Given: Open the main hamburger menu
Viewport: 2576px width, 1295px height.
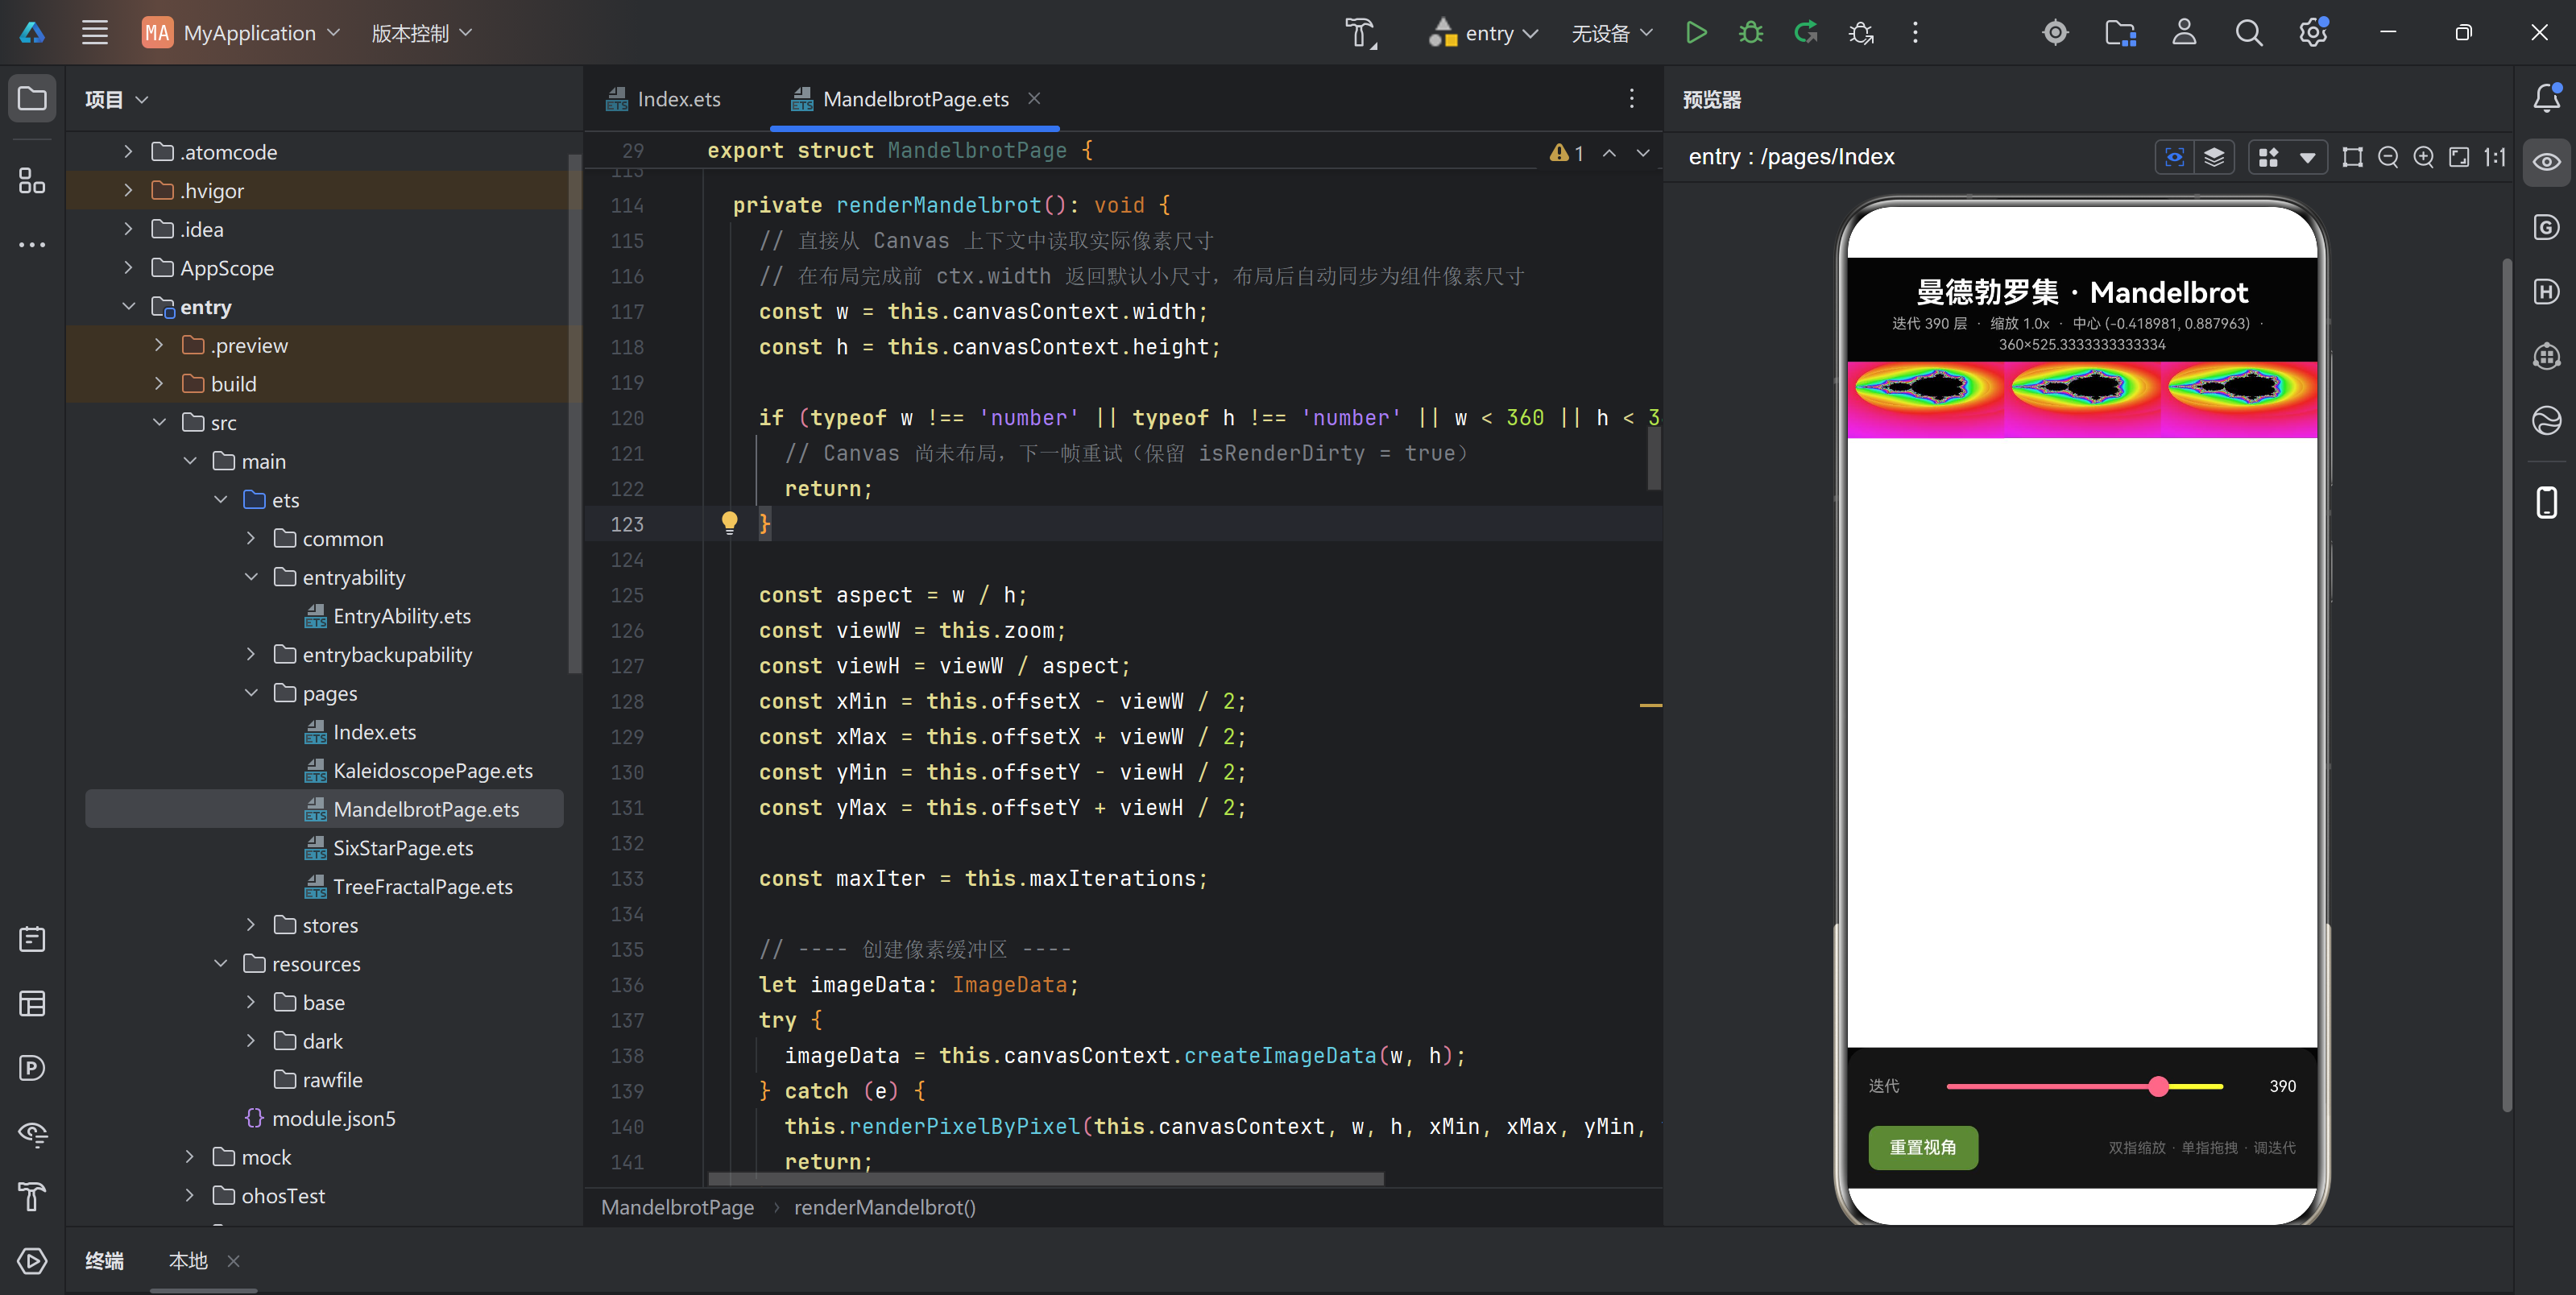Looking at the screenshot, I should coord(94,33).
